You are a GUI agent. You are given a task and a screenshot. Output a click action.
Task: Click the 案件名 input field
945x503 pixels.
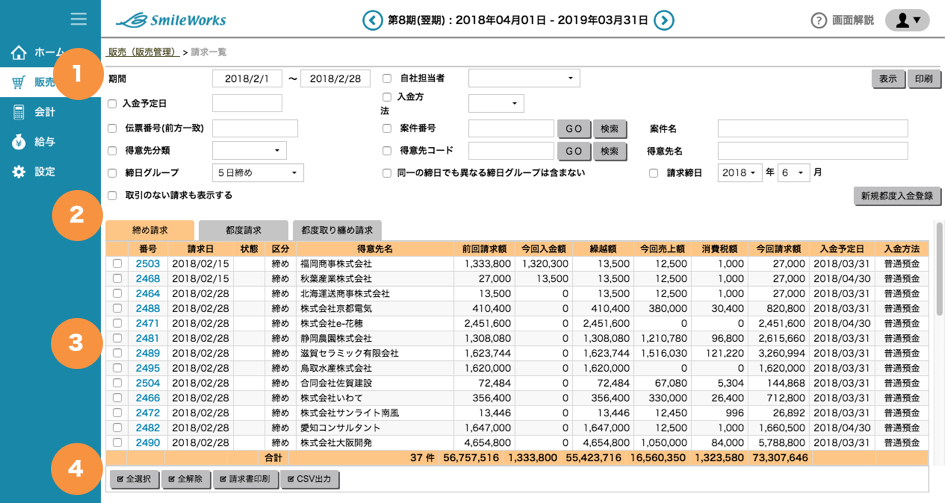pos(812,128)
